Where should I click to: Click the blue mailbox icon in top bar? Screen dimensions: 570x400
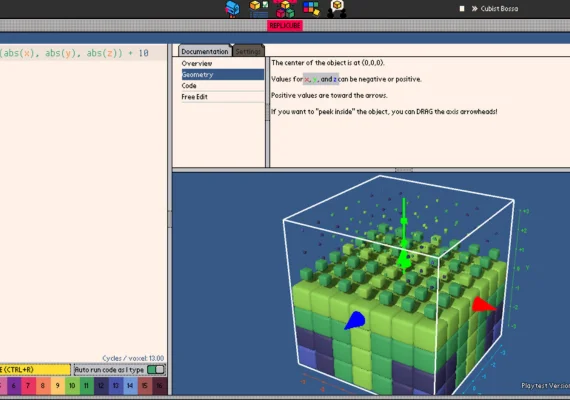tap(232, 9)
